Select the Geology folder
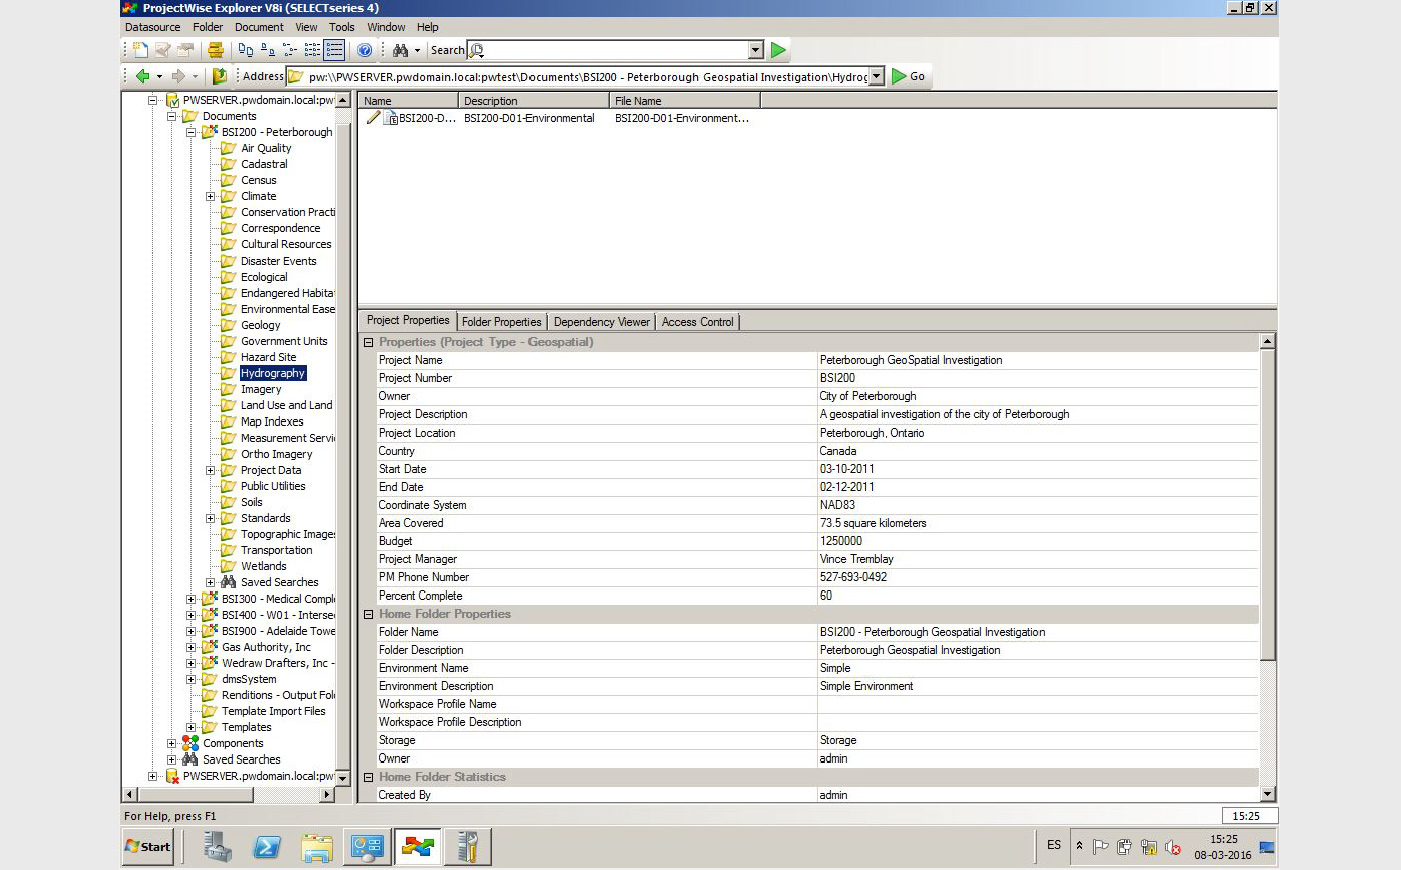The height and width of the screenshot is (870, 1401). 260,325
